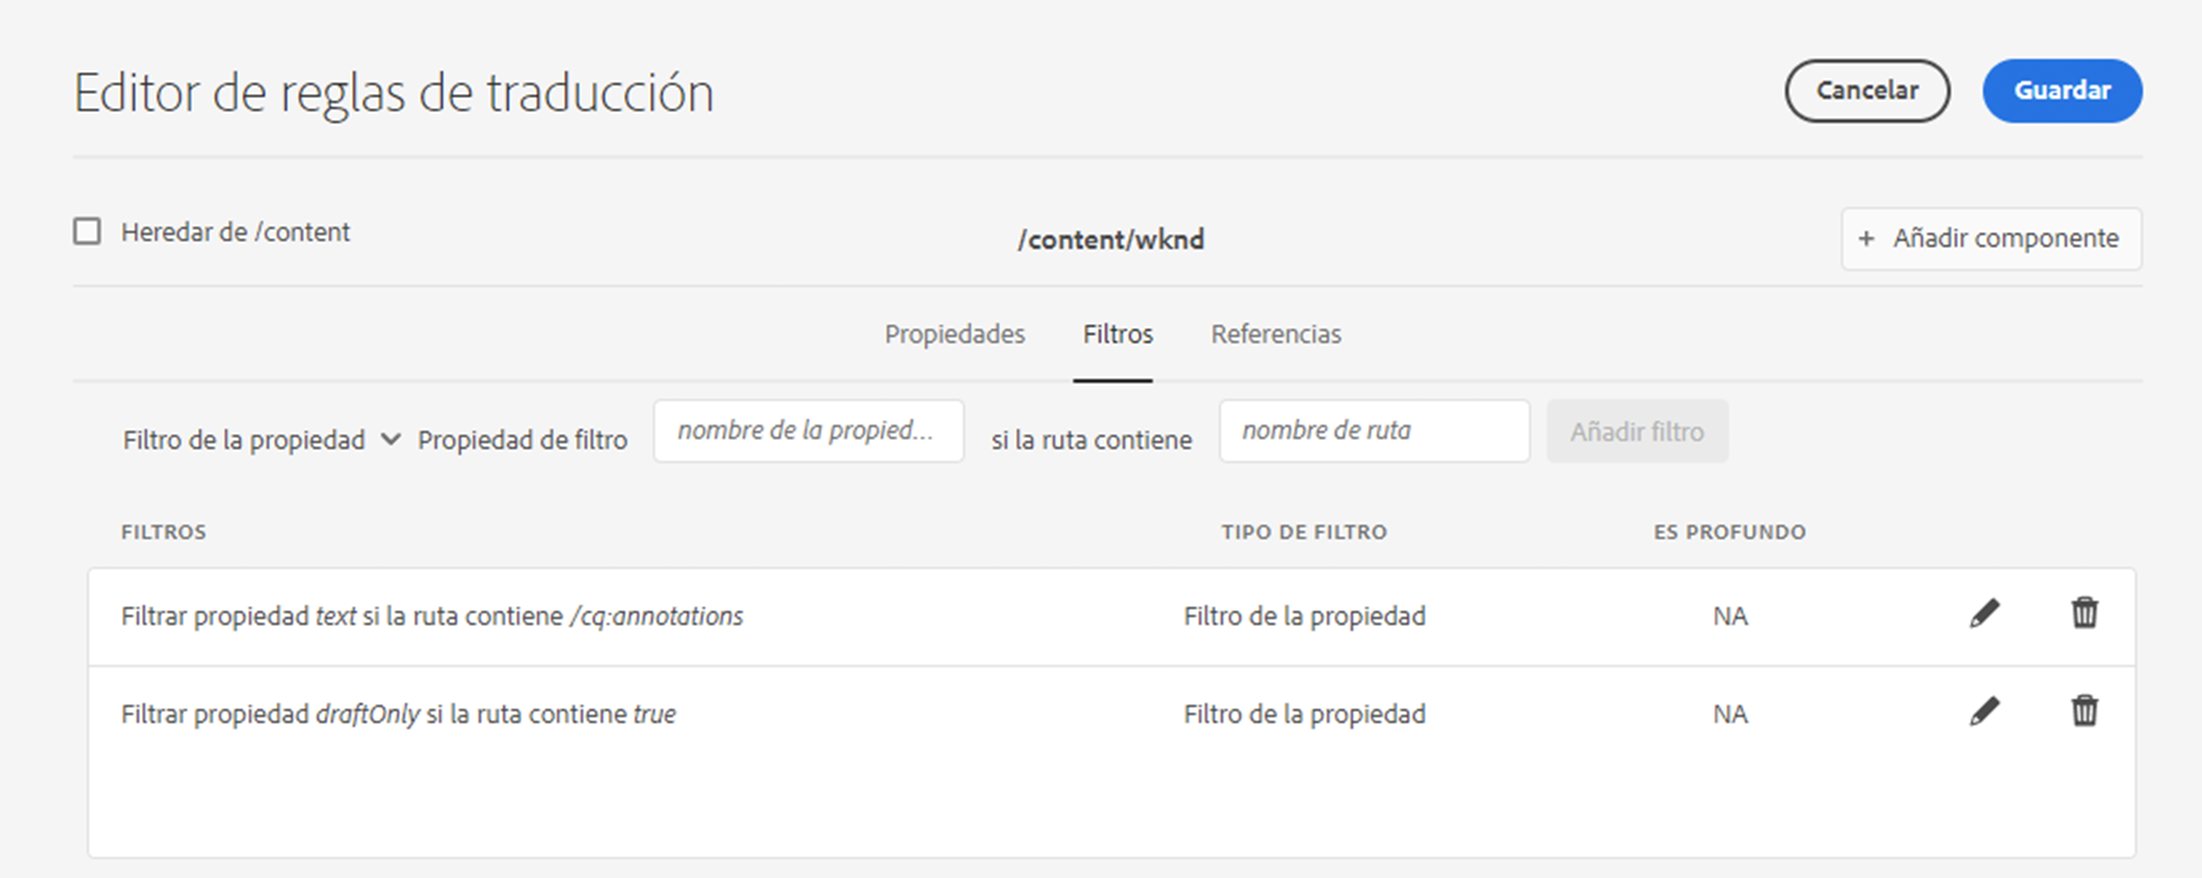Focus the nombre de la propiedad field
2202x878 pixels.
point(808,431)
